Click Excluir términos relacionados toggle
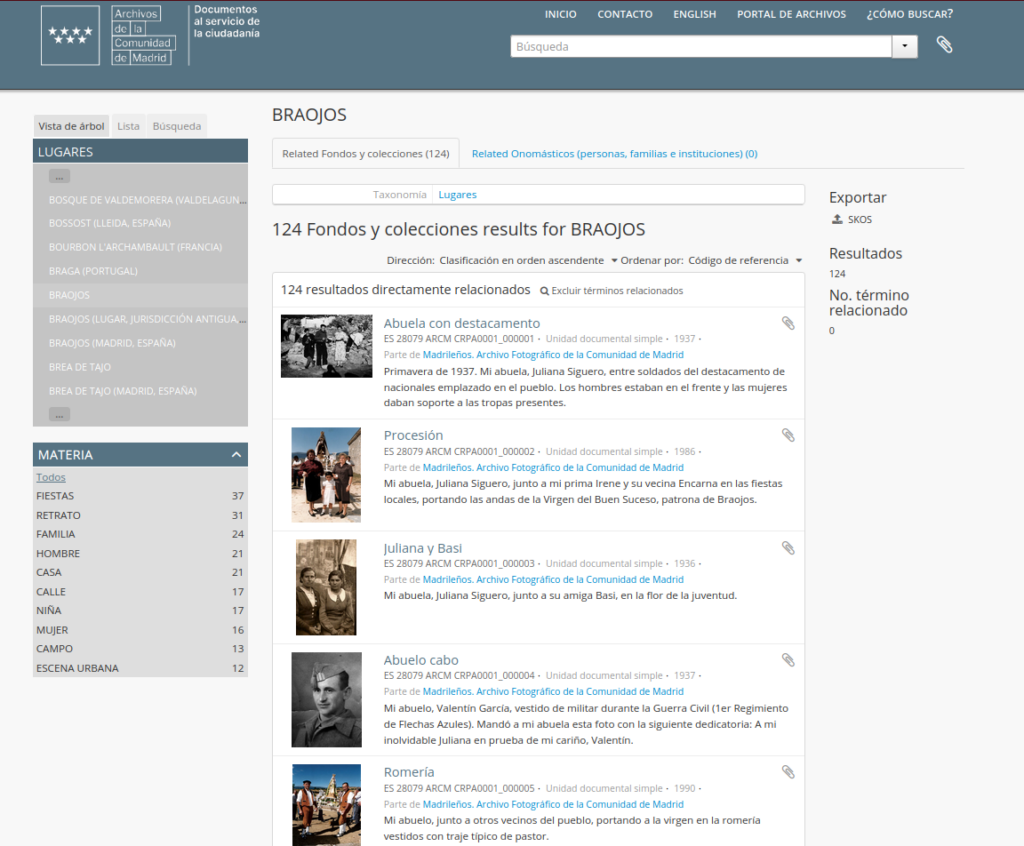The image size is (1024, 846). click(x=611, y=291)
